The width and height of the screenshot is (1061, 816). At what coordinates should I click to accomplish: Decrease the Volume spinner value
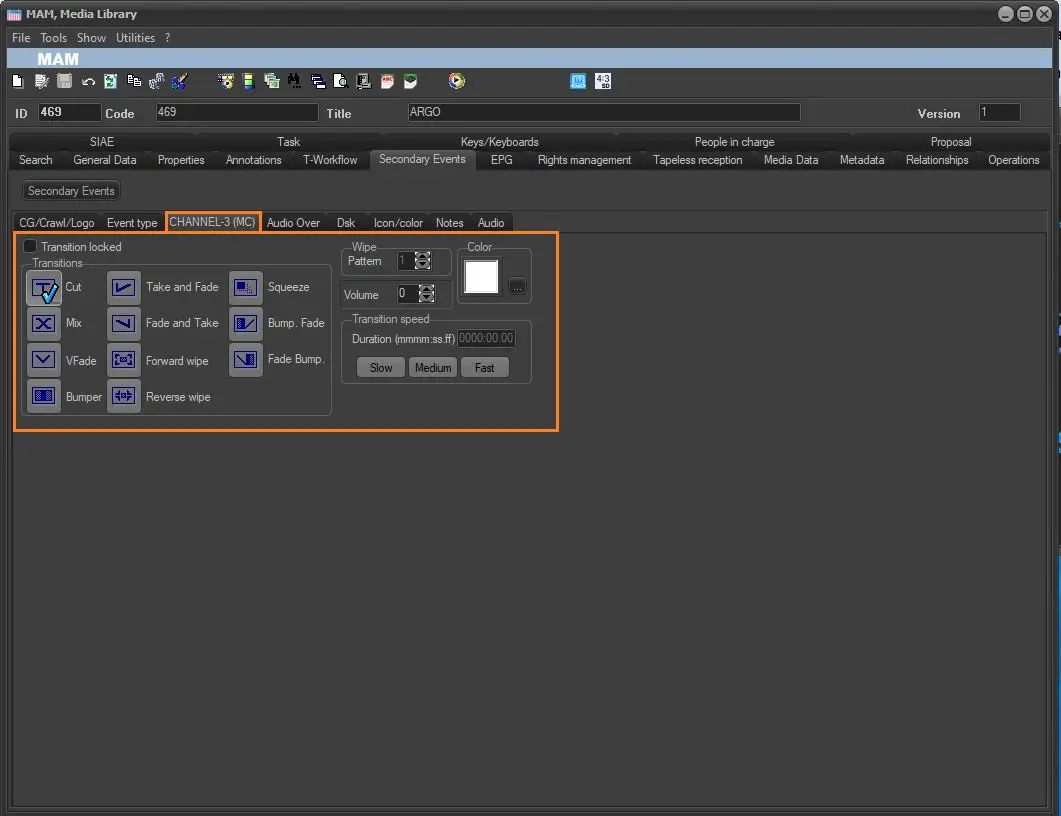pyautogui.click(x=427, y=298)
